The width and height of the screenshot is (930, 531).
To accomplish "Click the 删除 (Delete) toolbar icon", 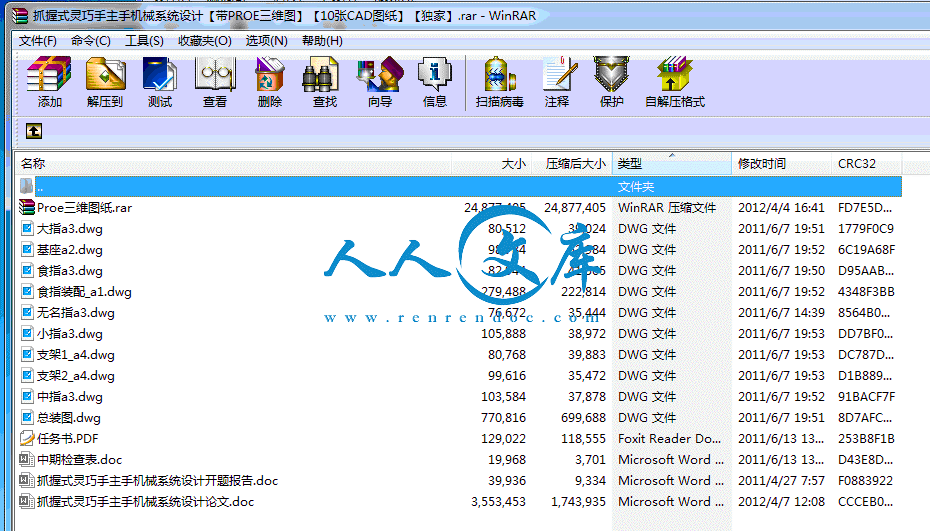I will (270, 74).
